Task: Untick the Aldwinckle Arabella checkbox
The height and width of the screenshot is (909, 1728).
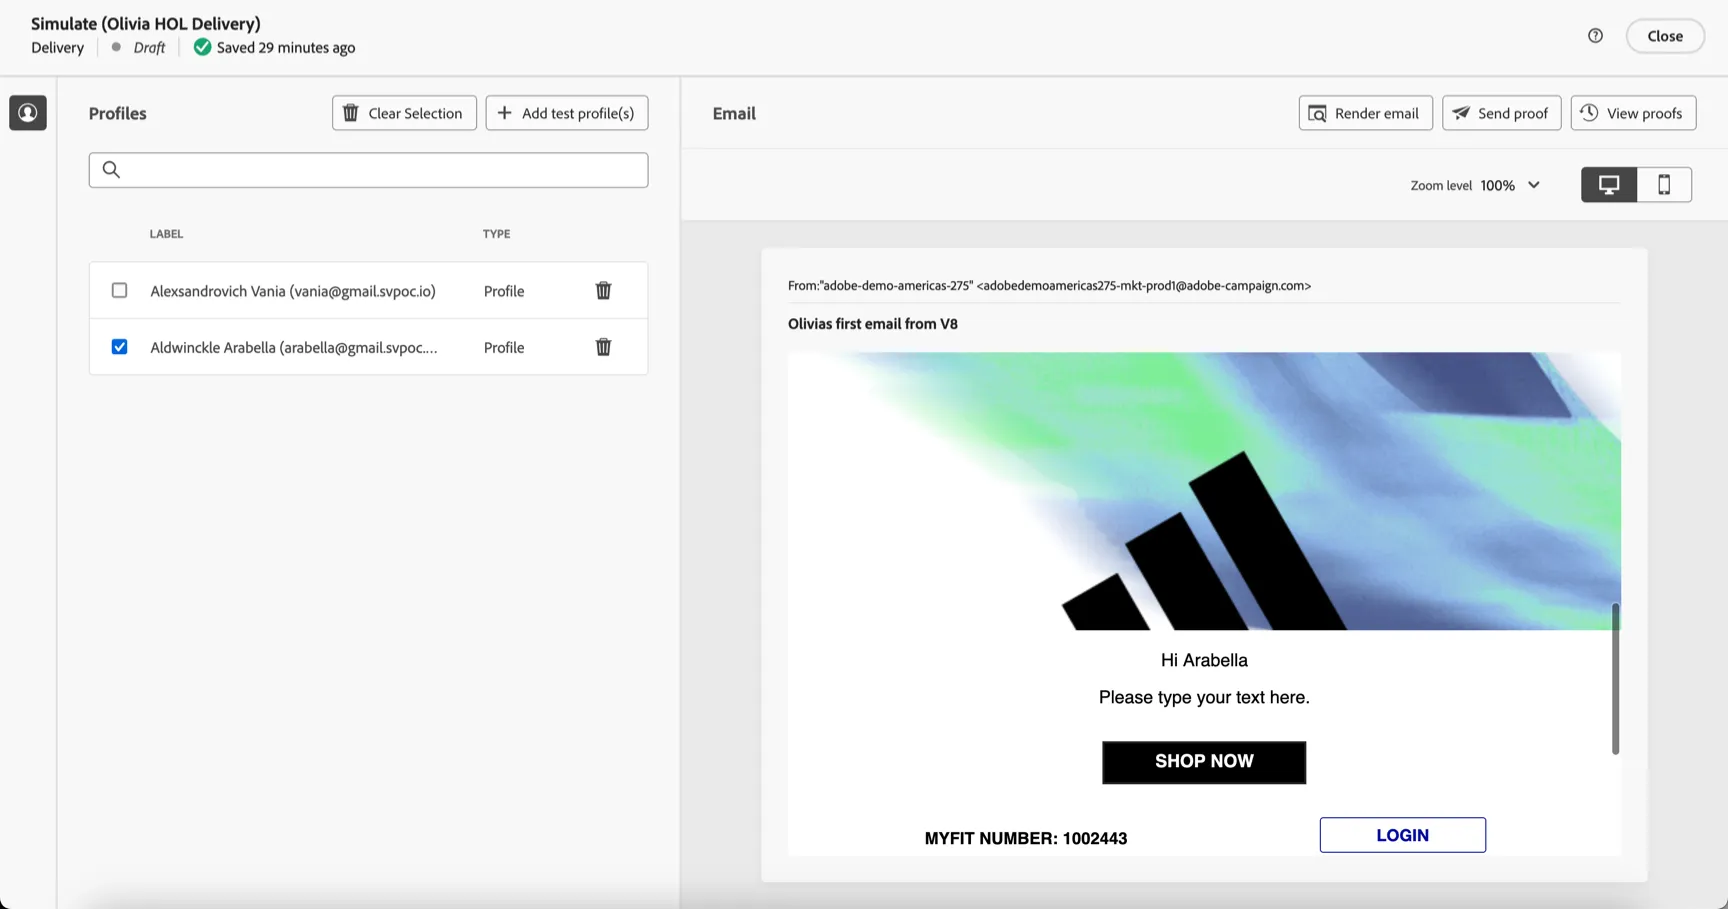Action: tap(119, 347)
